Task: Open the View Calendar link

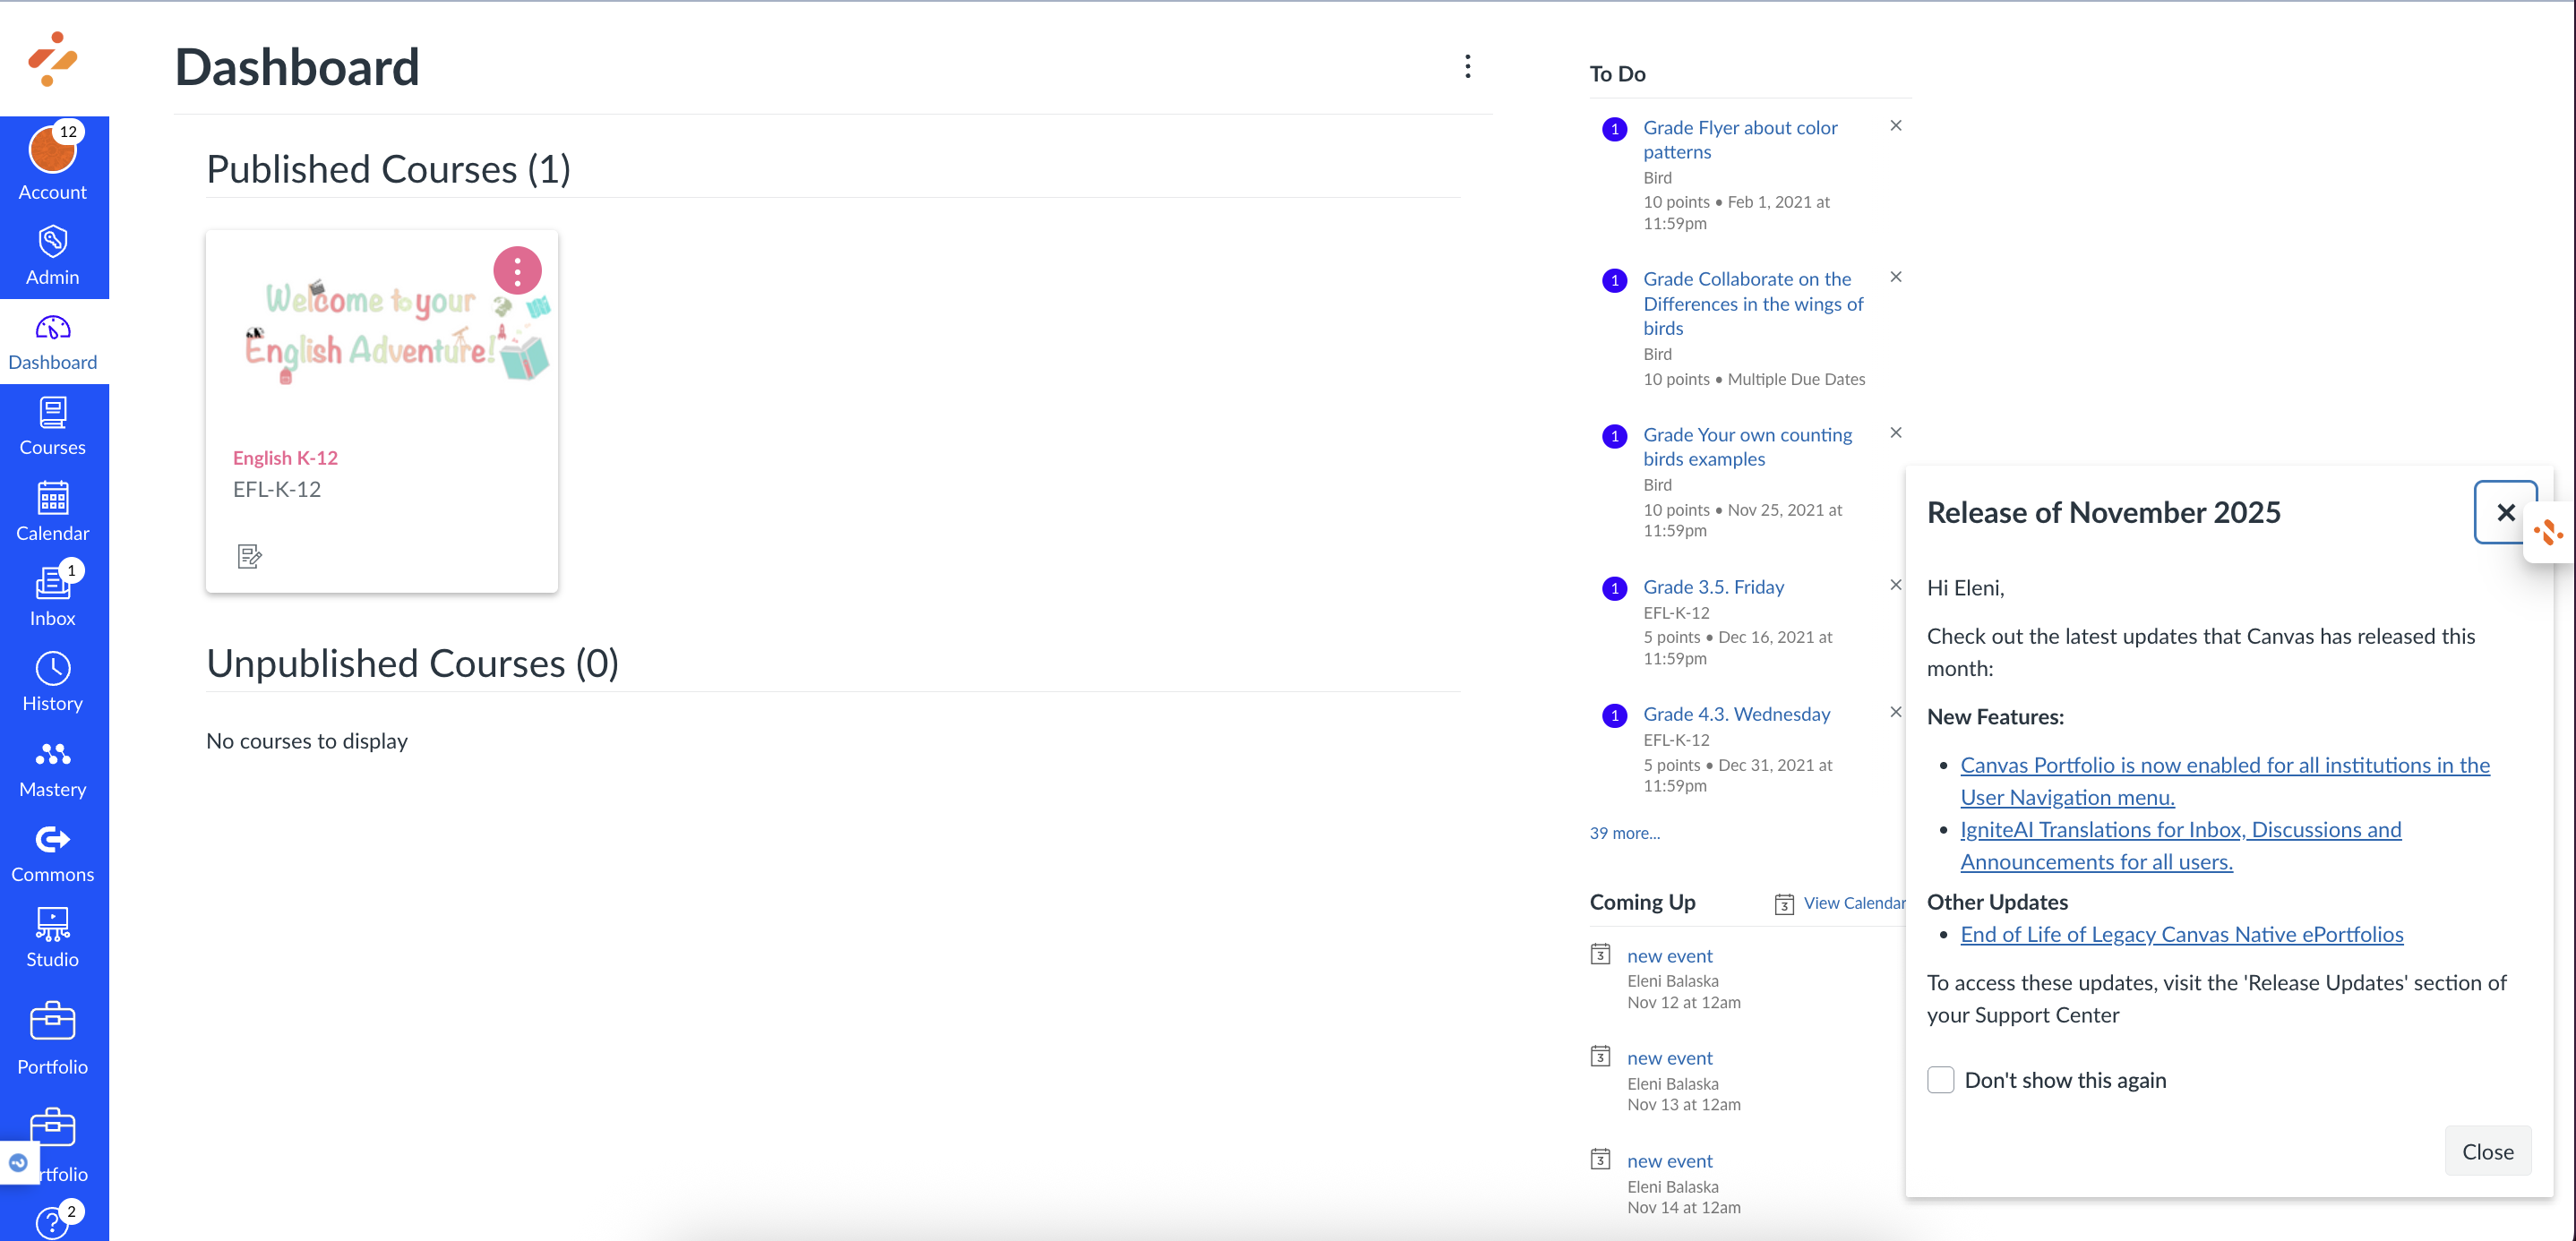Action: coord(1853,902)
